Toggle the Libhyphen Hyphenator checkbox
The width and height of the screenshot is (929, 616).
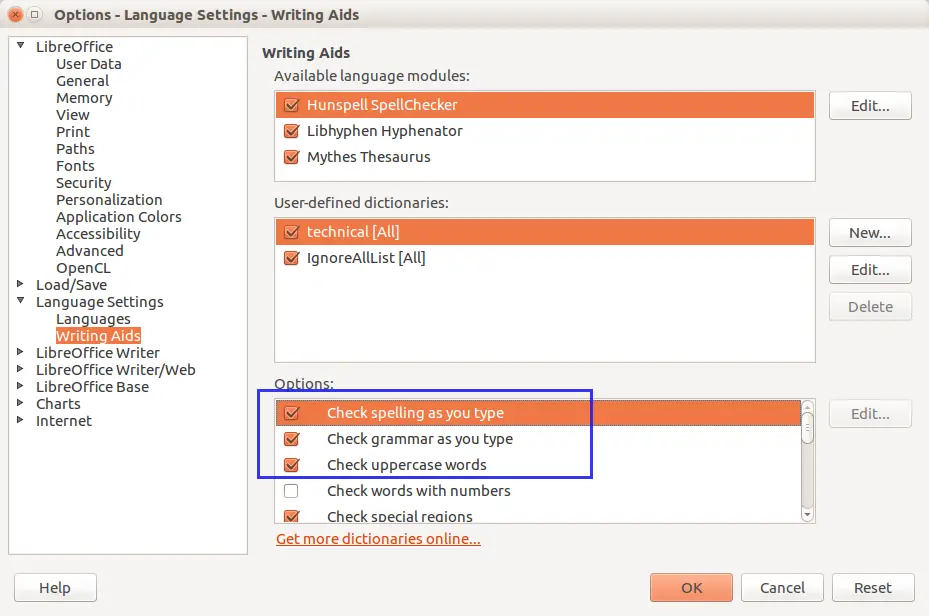pos(292,131)
